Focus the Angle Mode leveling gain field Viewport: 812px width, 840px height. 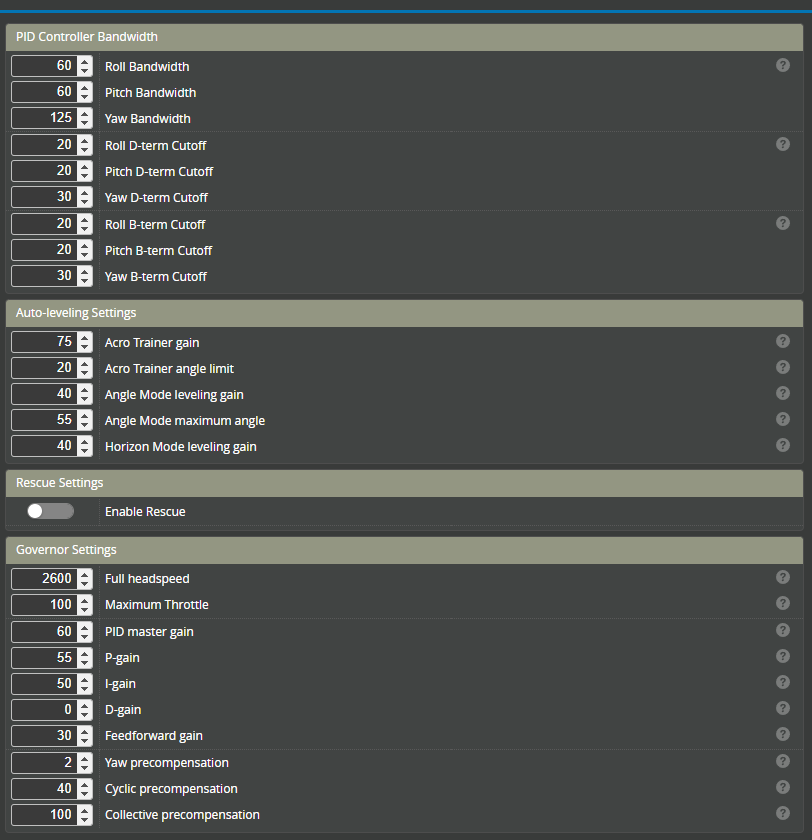click(44, 394)
